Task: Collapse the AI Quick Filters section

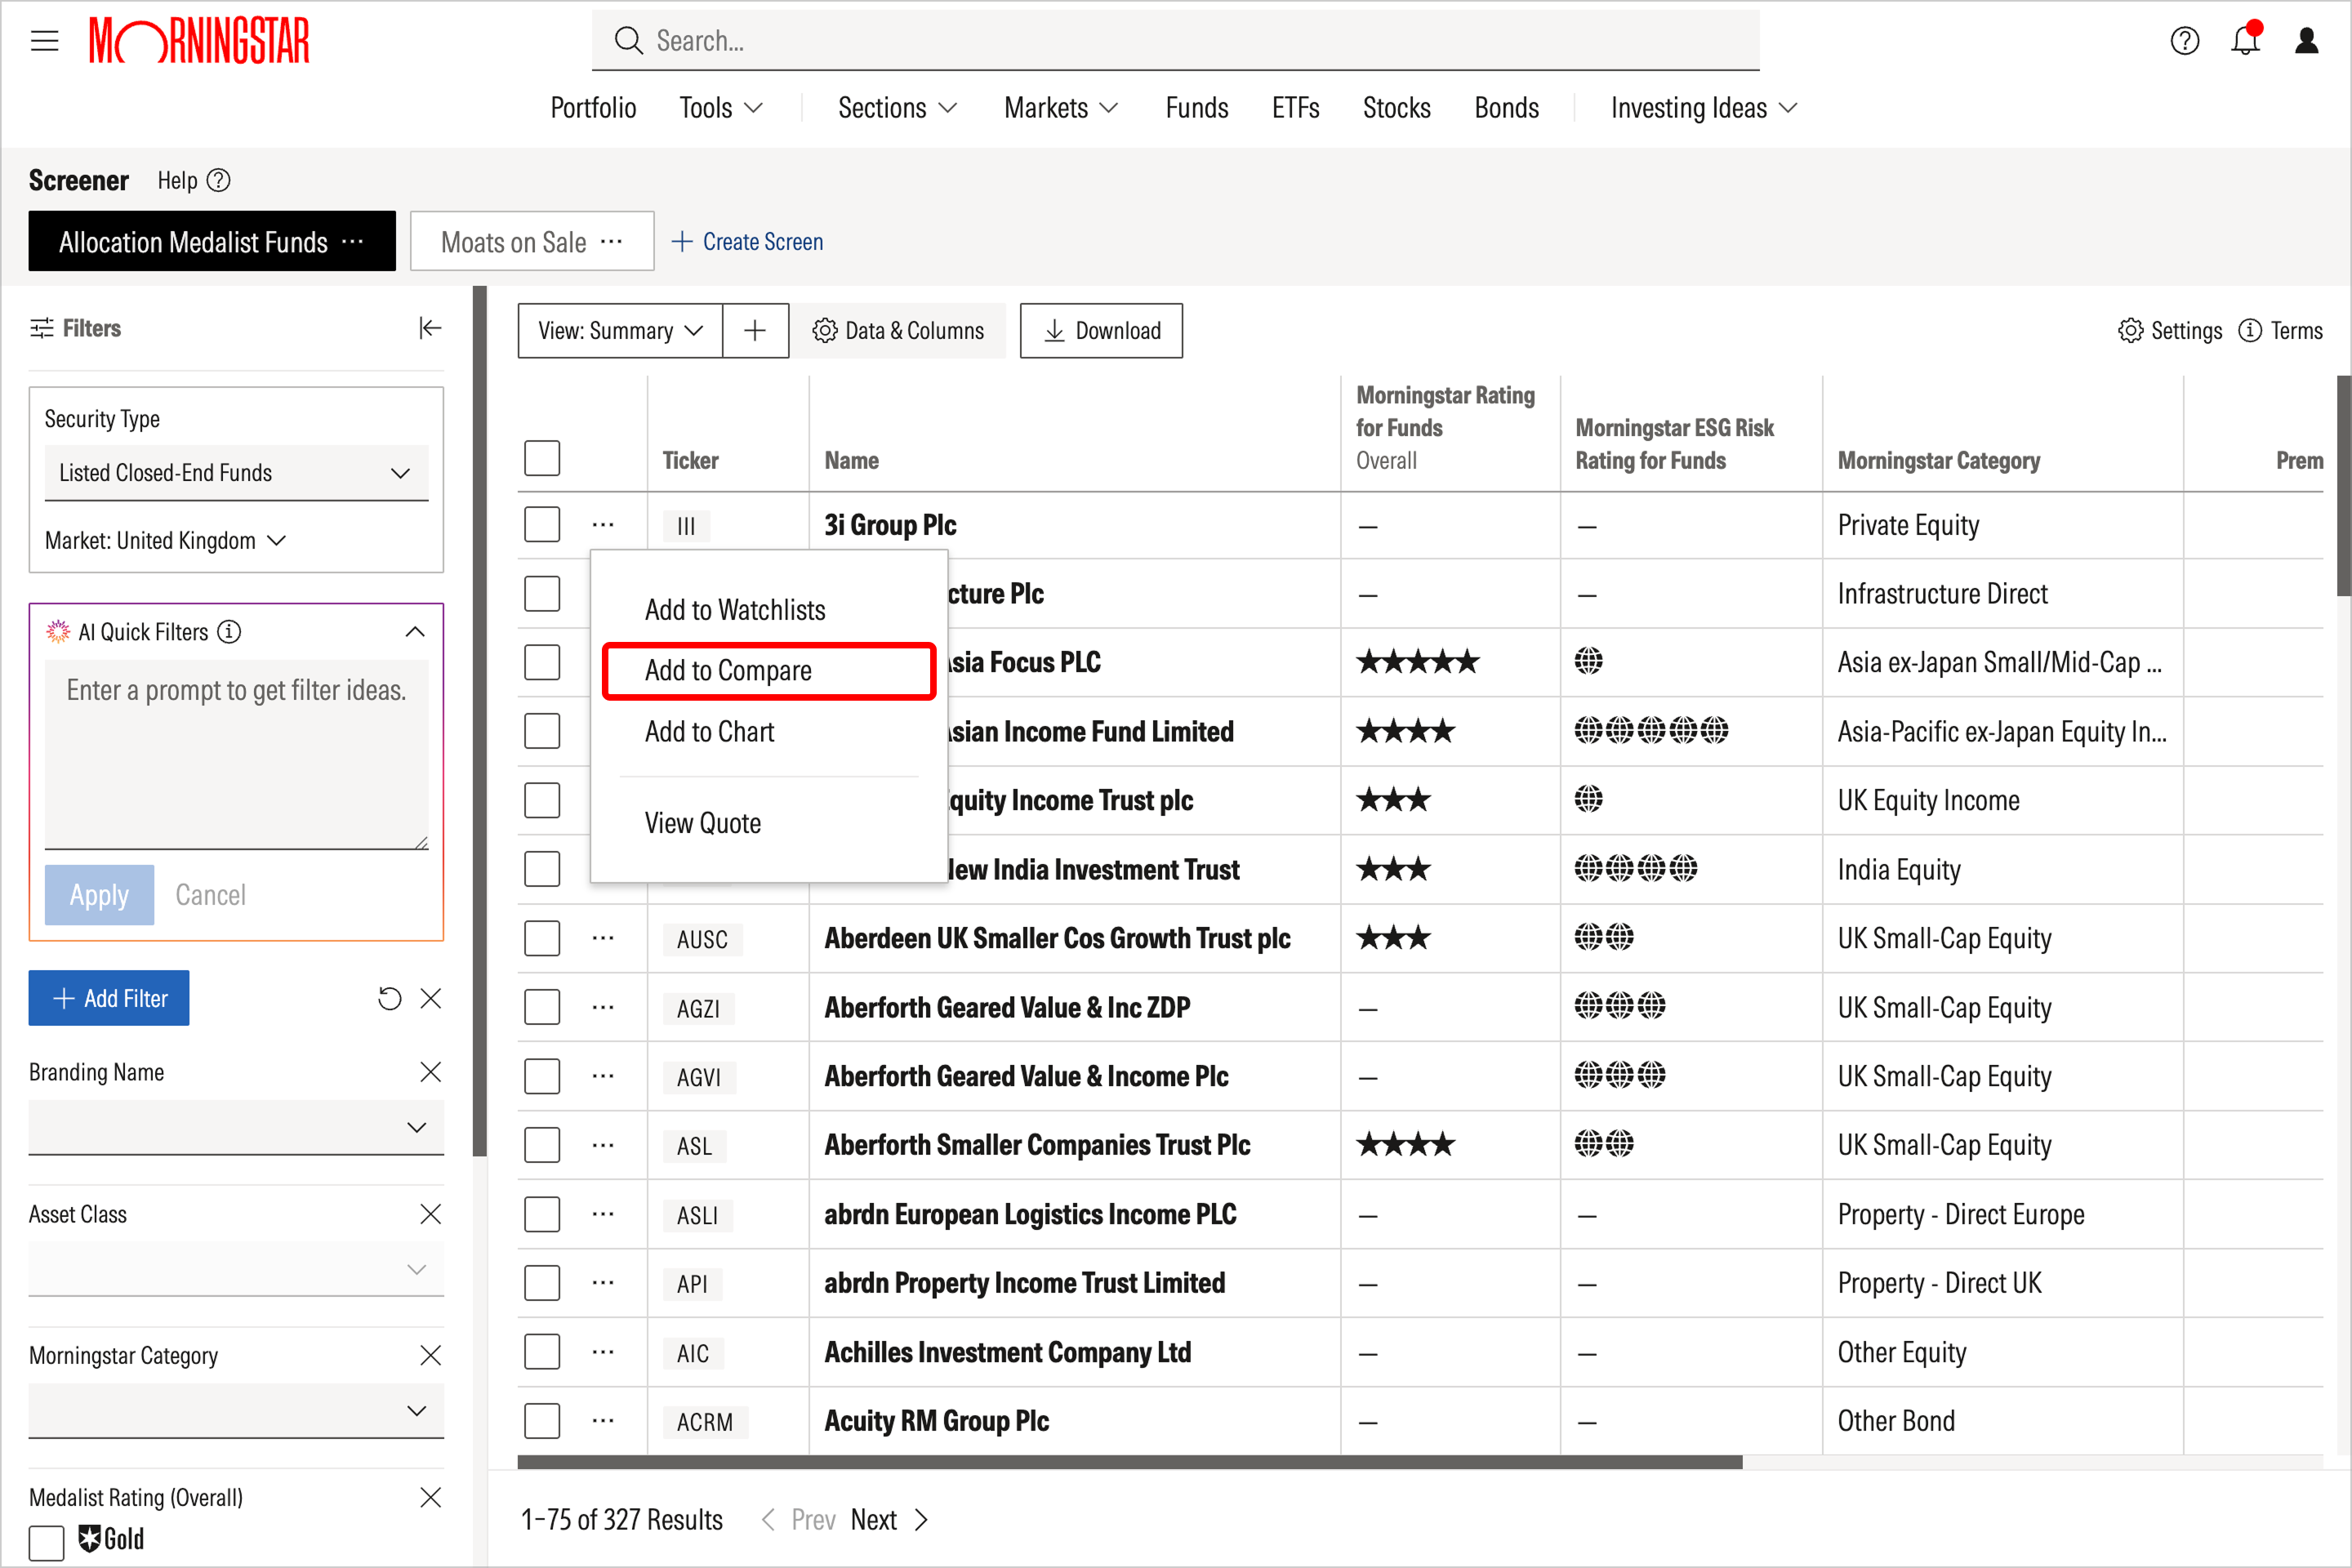Action: [x=415, y=632]
